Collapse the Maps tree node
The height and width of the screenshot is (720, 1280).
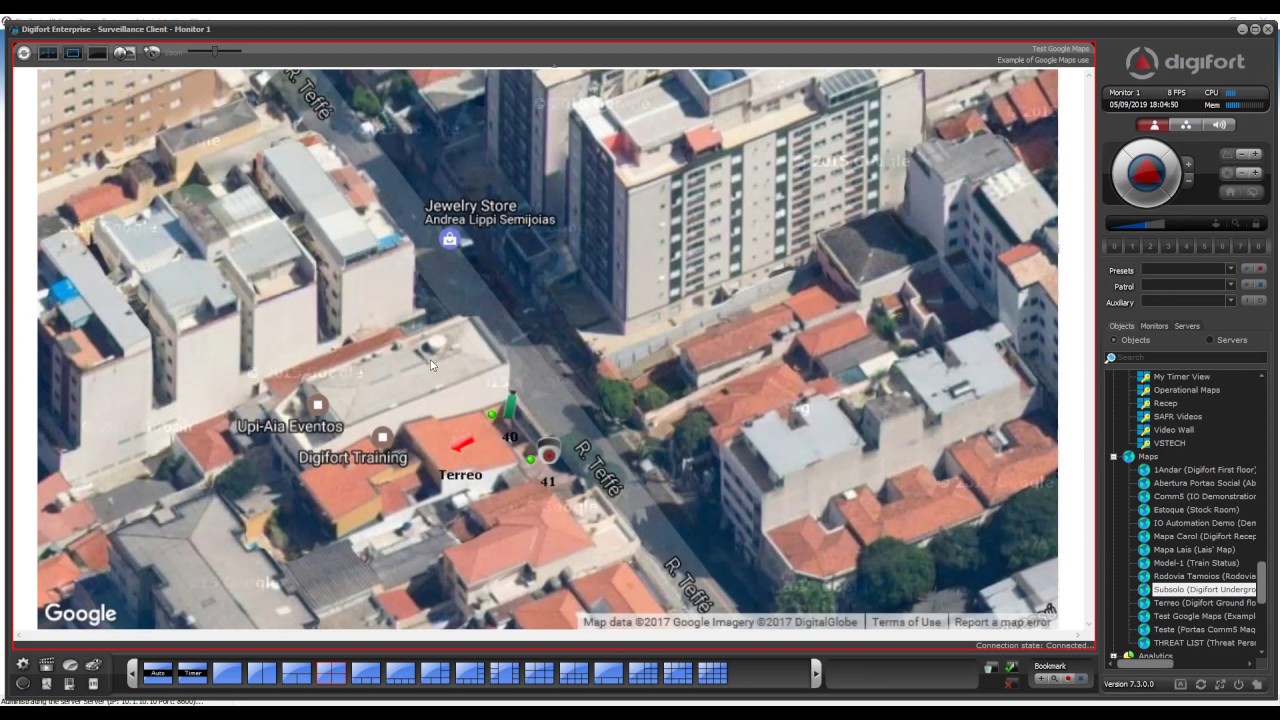1114,457
